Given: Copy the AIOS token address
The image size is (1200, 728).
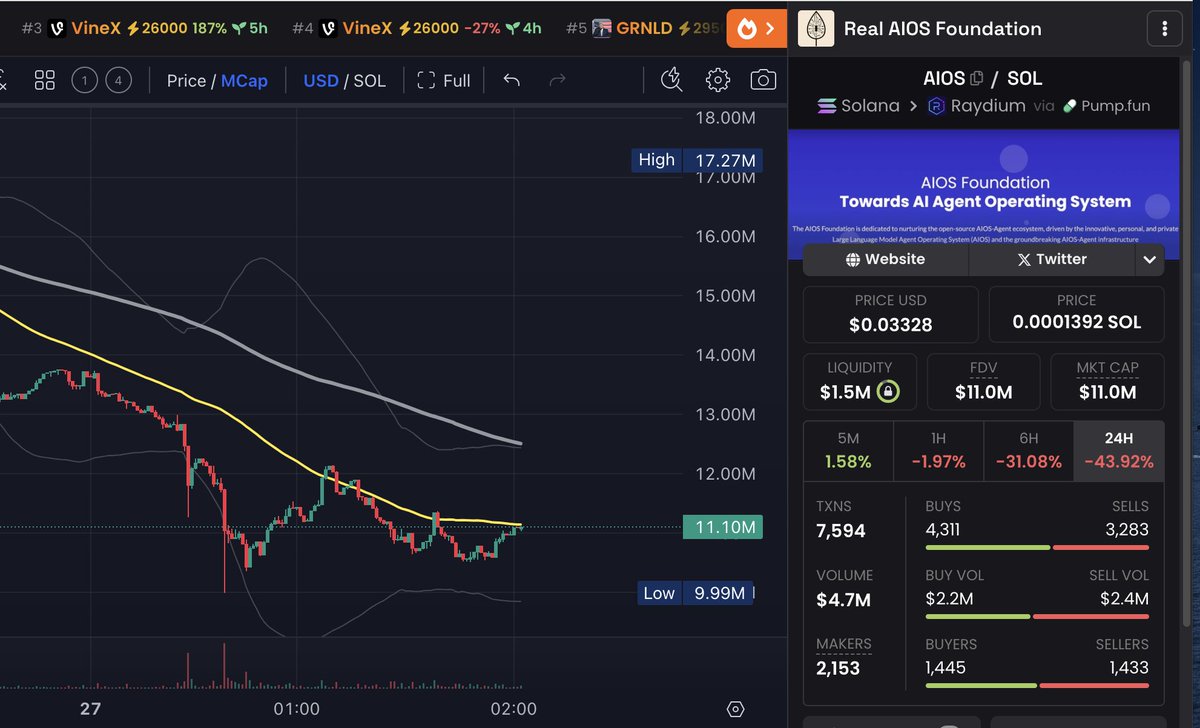Looking at the screenshot, I should [976, 78].
